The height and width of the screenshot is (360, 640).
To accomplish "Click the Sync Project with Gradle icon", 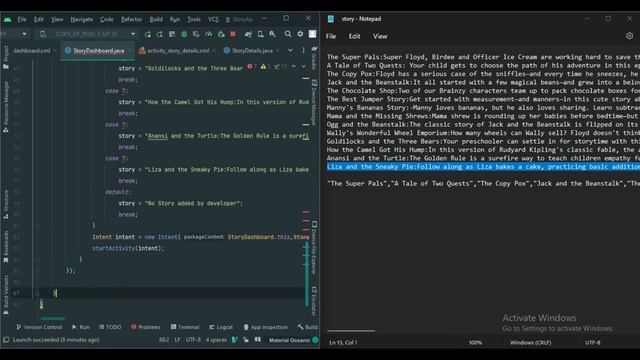I will click(x=248, y=34).
